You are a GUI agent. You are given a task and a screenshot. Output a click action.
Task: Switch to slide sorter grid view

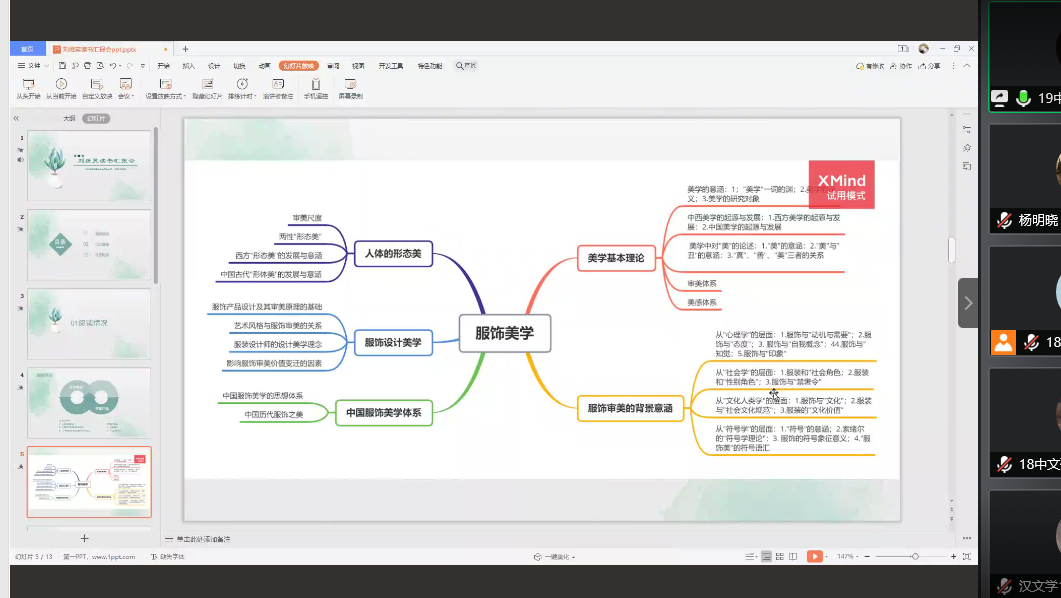pyautogui.click(x=780, y=557)
